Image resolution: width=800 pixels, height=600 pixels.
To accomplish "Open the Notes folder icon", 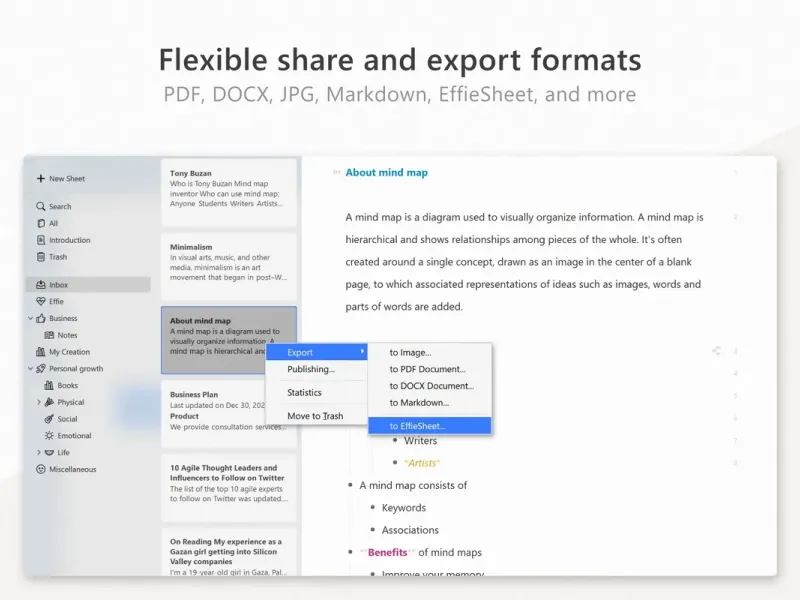I will 49,335.
